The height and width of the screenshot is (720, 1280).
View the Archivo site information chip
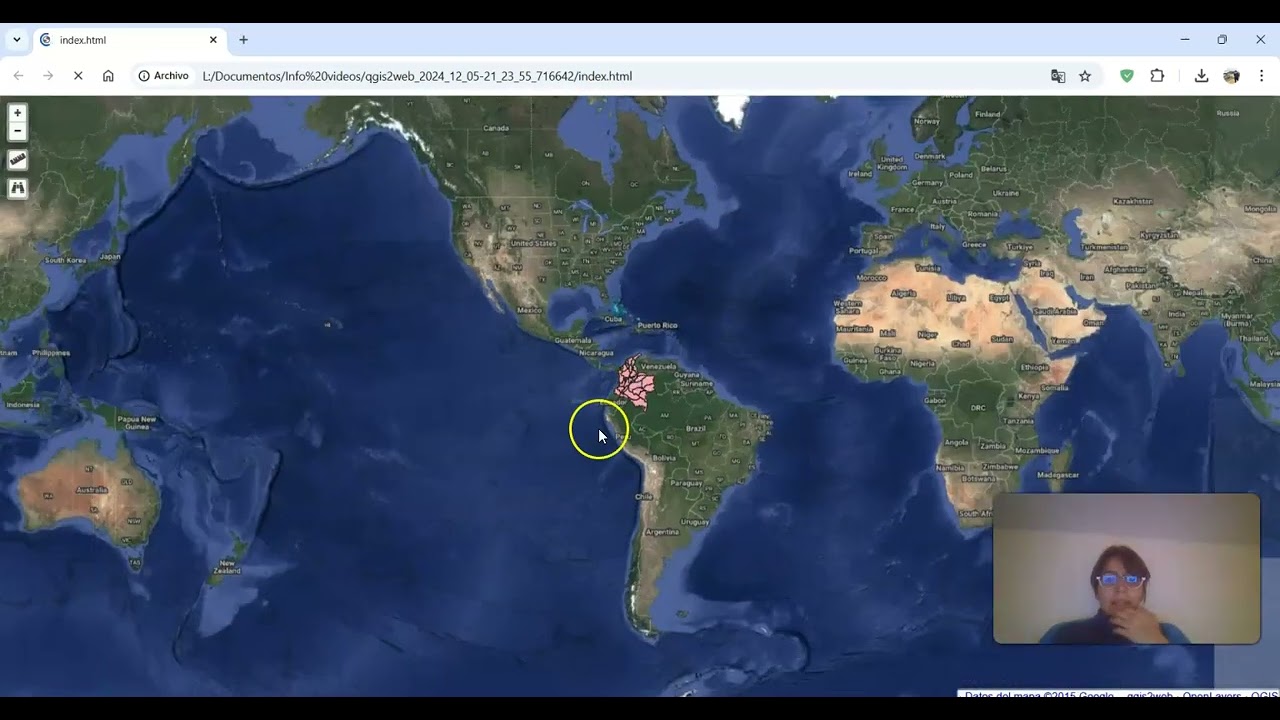pyautogui.click(x=164, y=76)
